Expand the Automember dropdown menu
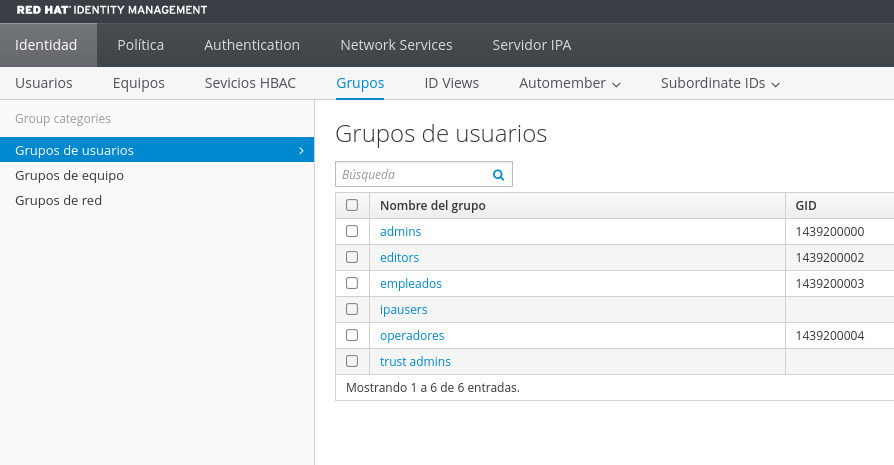Image resolution: width=894 pixels, height=465 pixels. 570,83
